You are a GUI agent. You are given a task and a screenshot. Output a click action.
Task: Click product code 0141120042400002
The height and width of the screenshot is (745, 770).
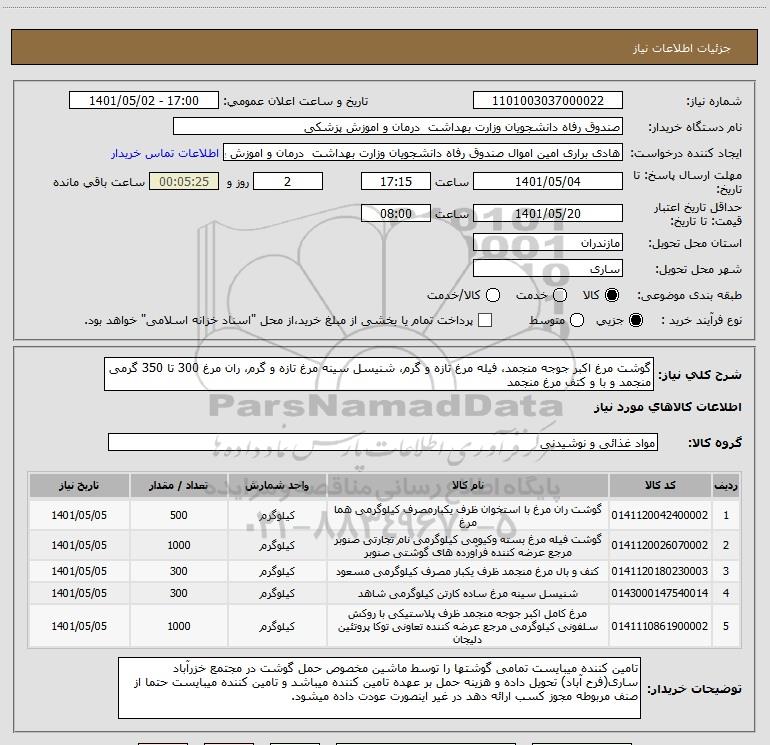click(x=660, y=515)
